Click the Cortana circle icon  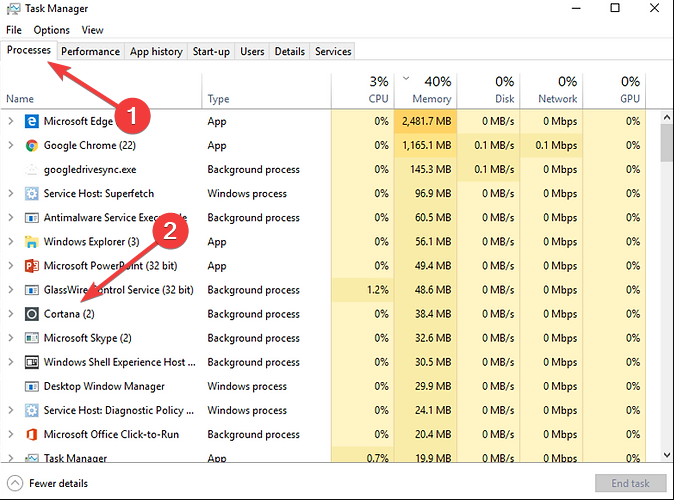click(31, 314)
